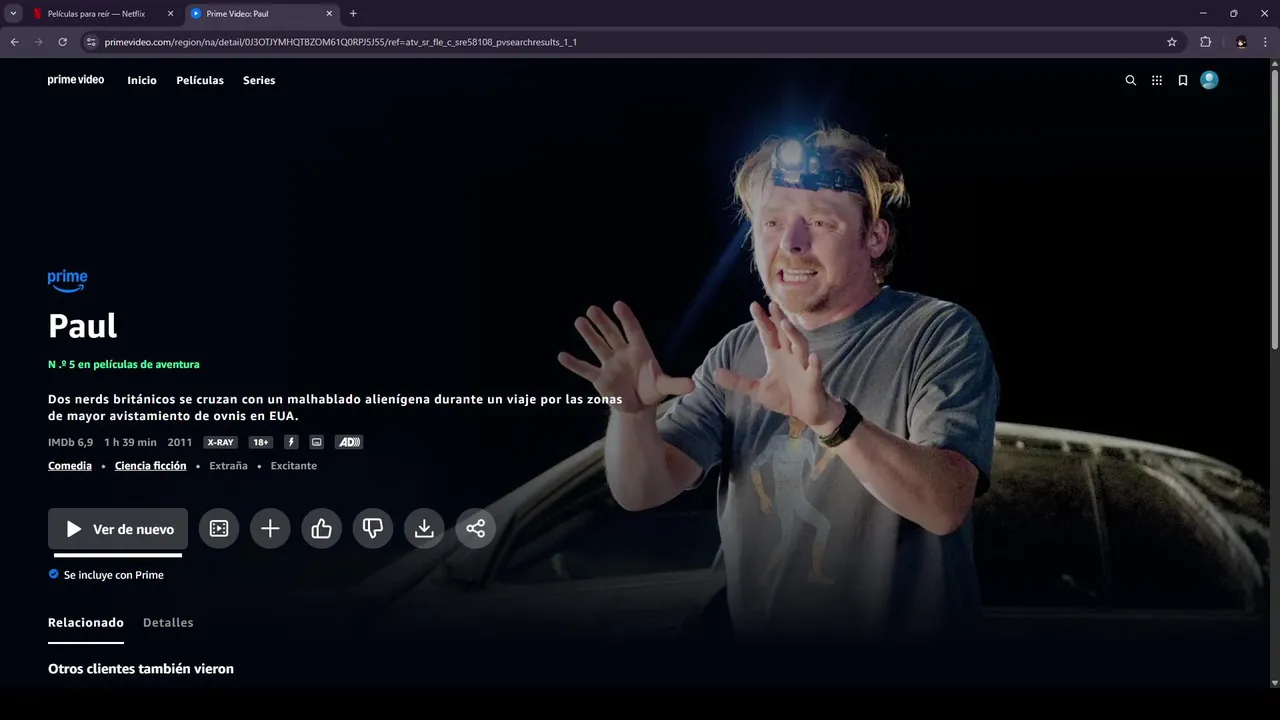
Task: Open the Chrome three-dot menu
Action: pos(1266,42)
